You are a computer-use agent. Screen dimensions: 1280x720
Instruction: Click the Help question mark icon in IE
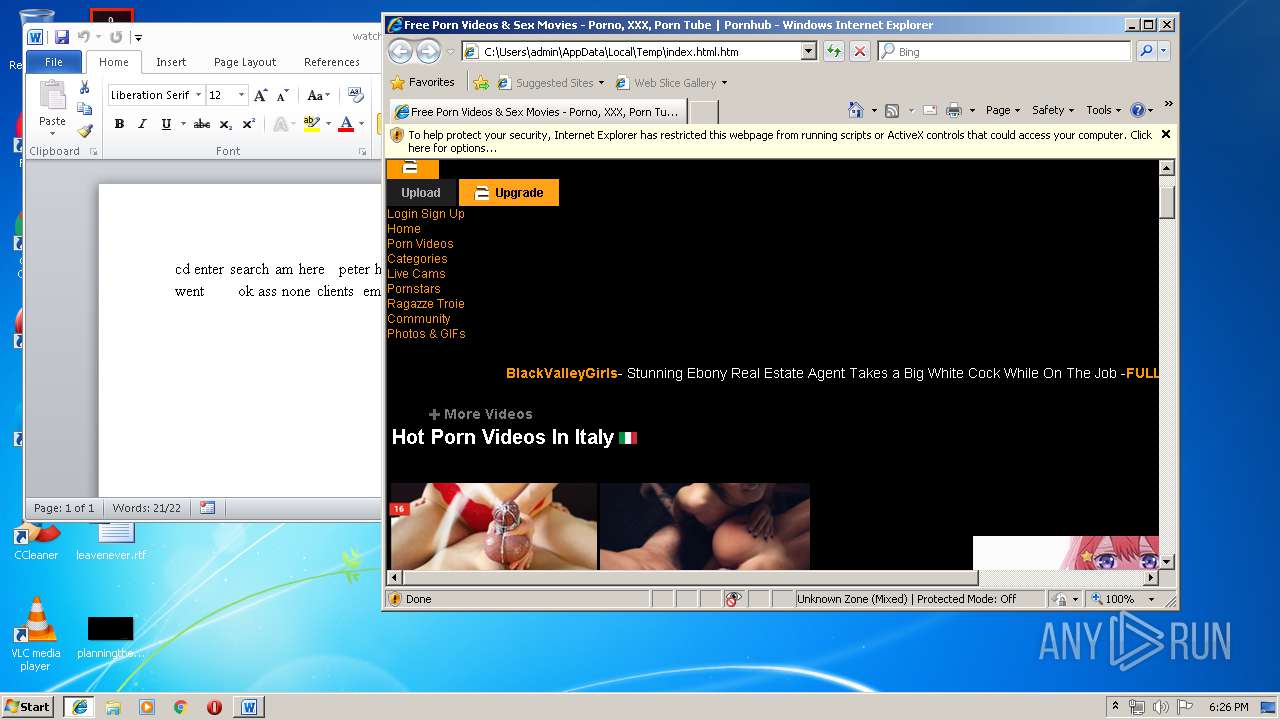(1138, 110)
